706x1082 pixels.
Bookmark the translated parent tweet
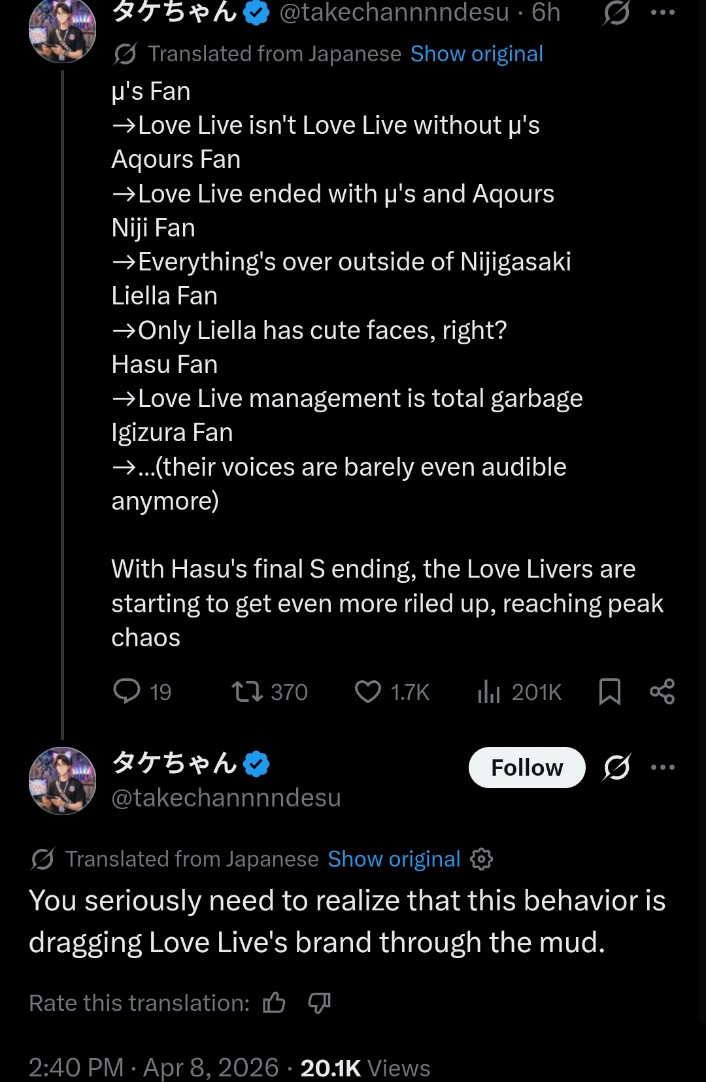pyautogui.click(x=609, y=691)
